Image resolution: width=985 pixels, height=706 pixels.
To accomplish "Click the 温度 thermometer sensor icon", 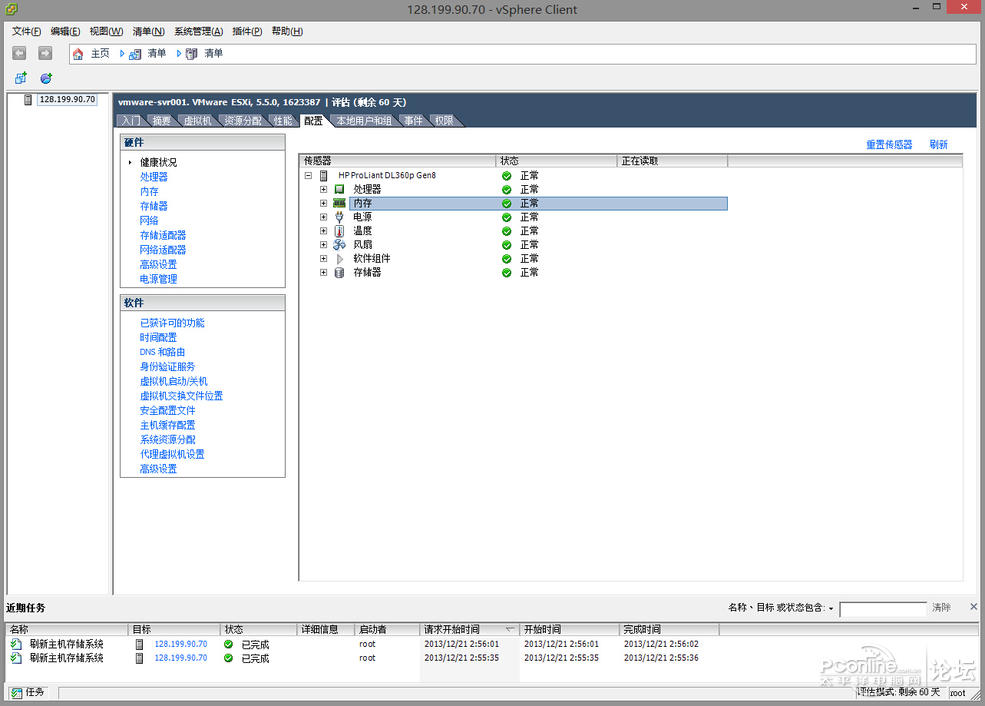I will 339,231.
